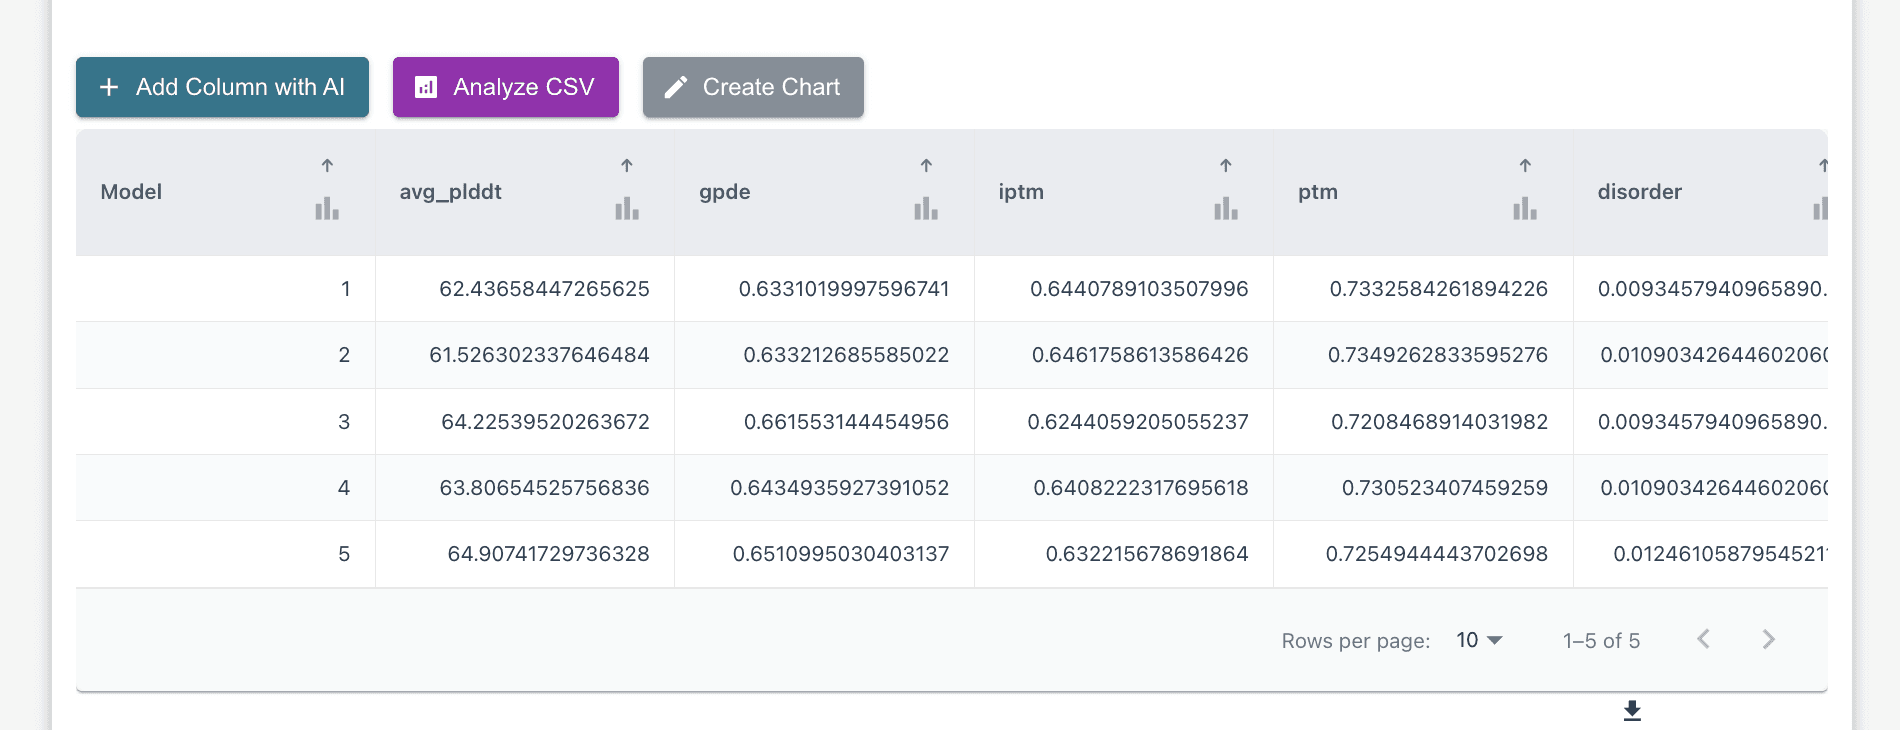1900x730 pixels.
Task: Click the histogram icon in Model column
Action: tap(327, 209)
